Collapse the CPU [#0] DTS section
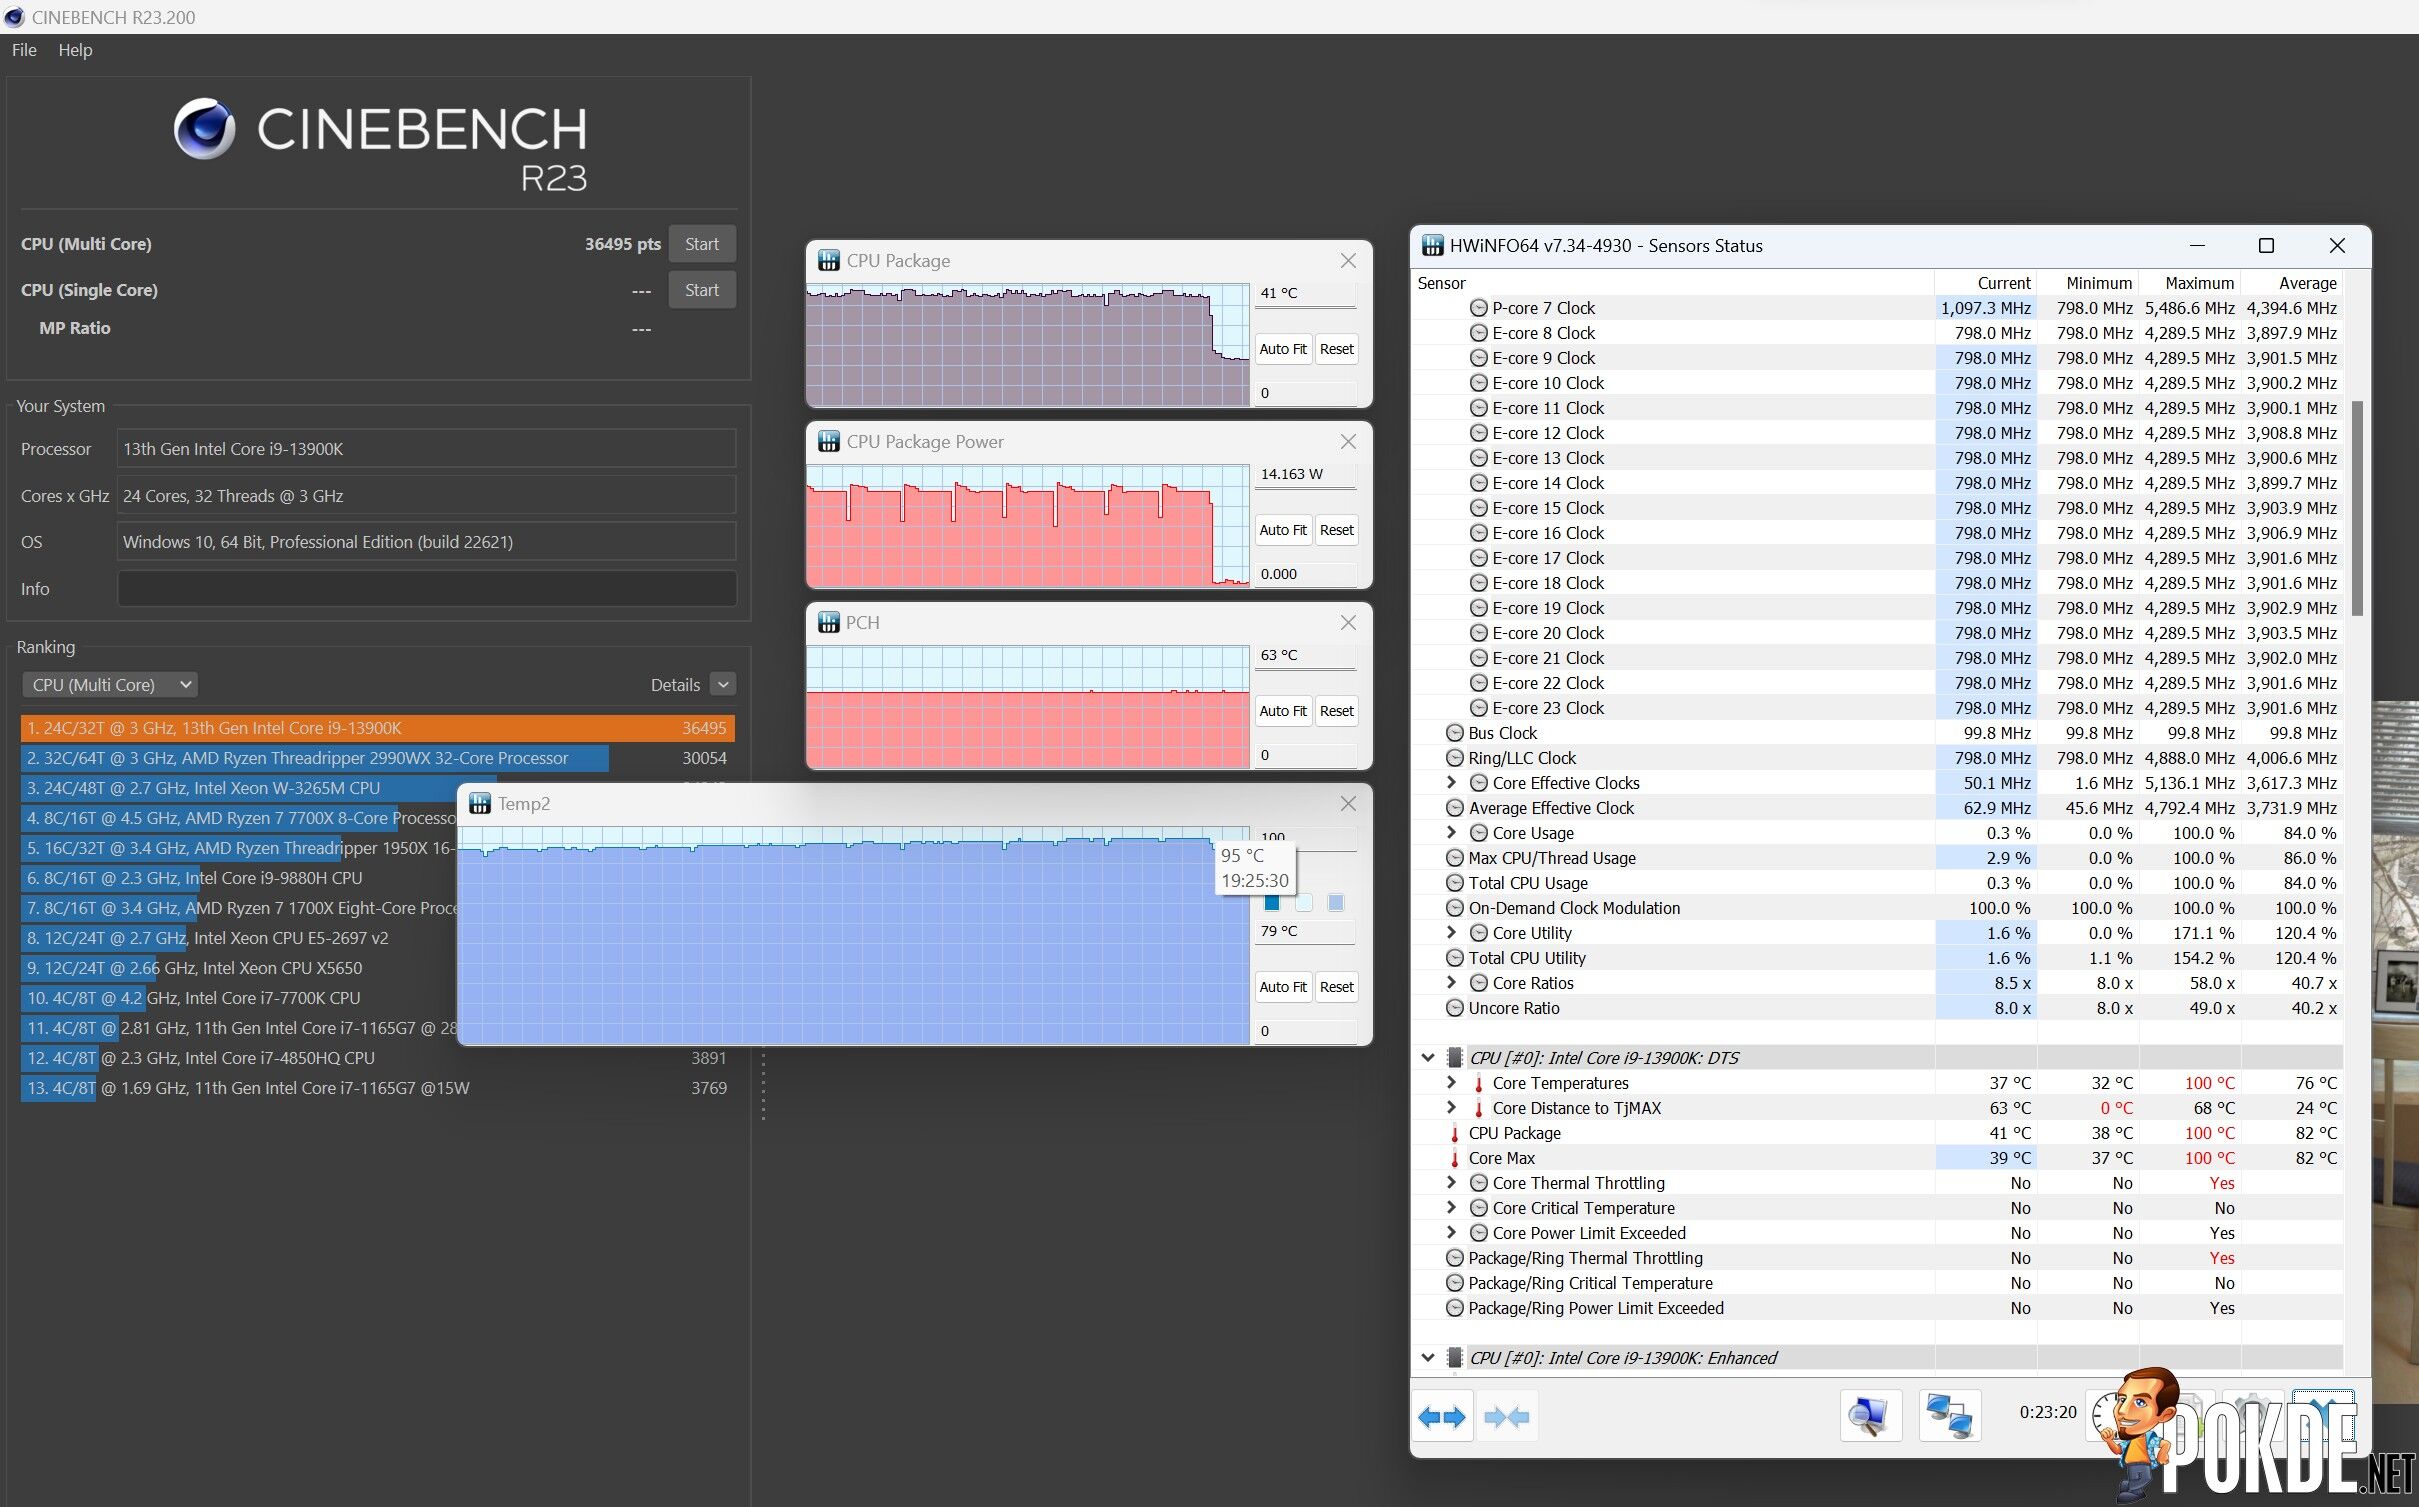Viewport: 2419px width, 1507px height. click(1427, 1058)
